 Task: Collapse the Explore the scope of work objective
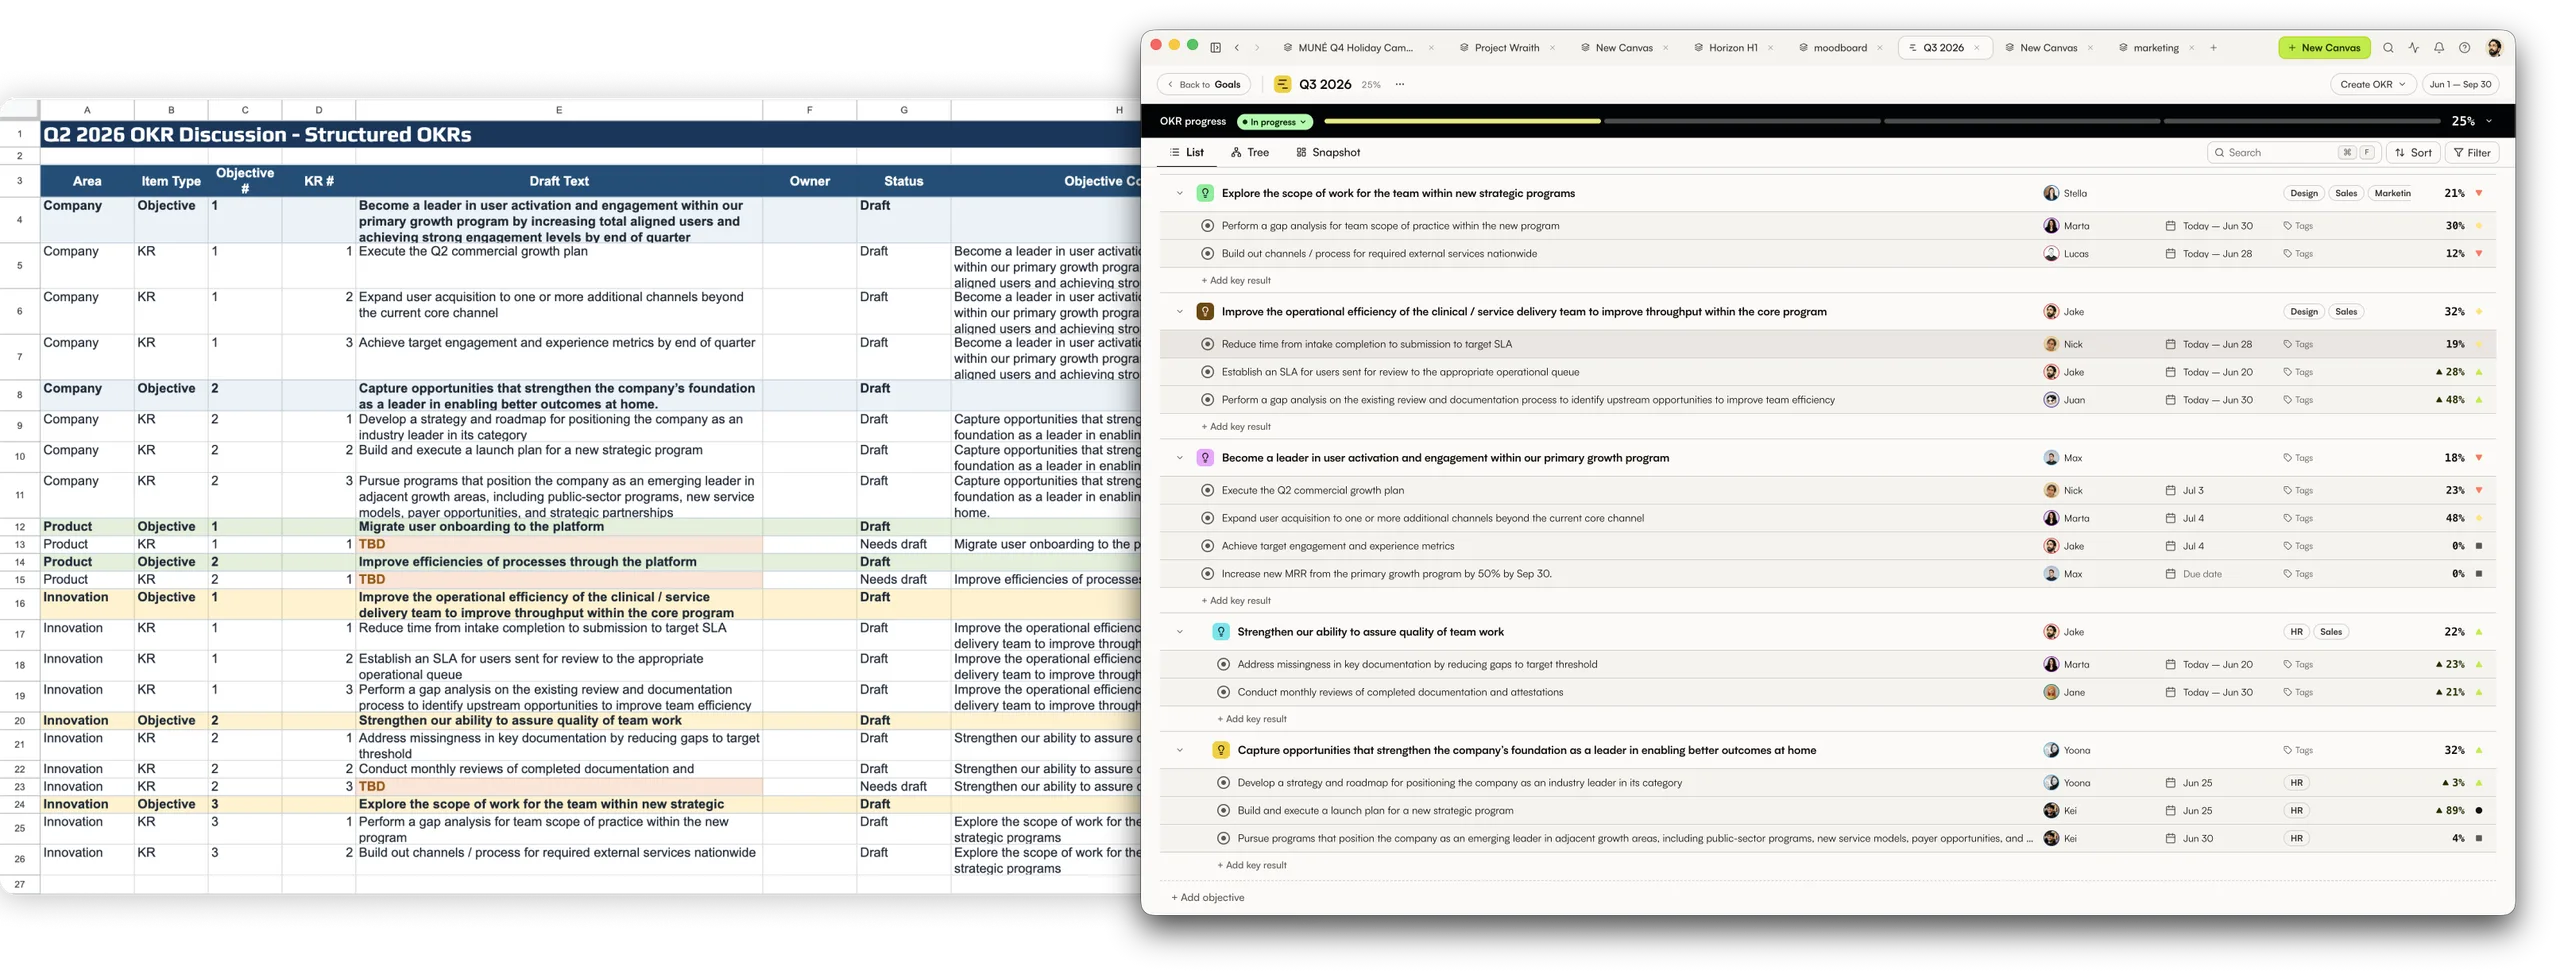1180,193
